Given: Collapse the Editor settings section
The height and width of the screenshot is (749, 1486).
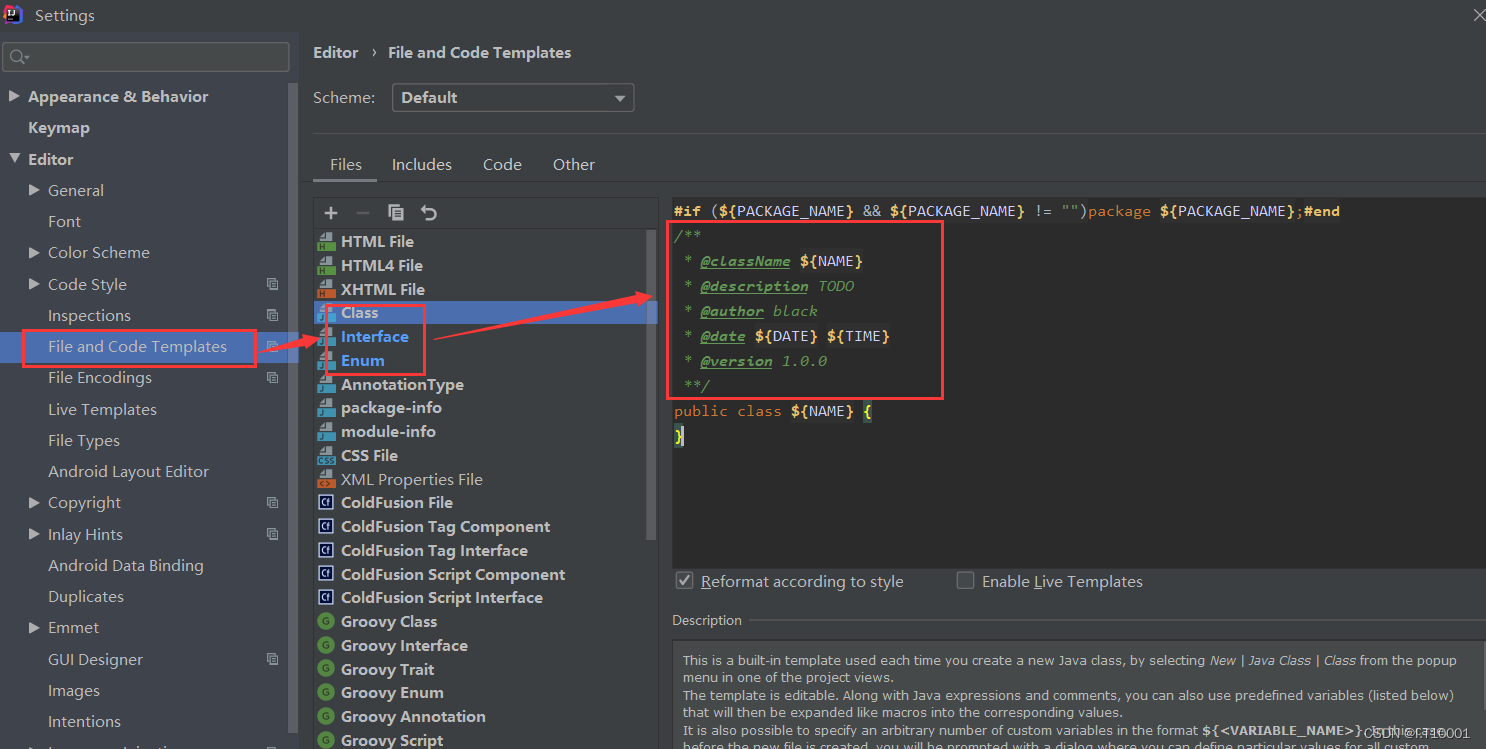Looking at the screenshot, I should [14, 159].
